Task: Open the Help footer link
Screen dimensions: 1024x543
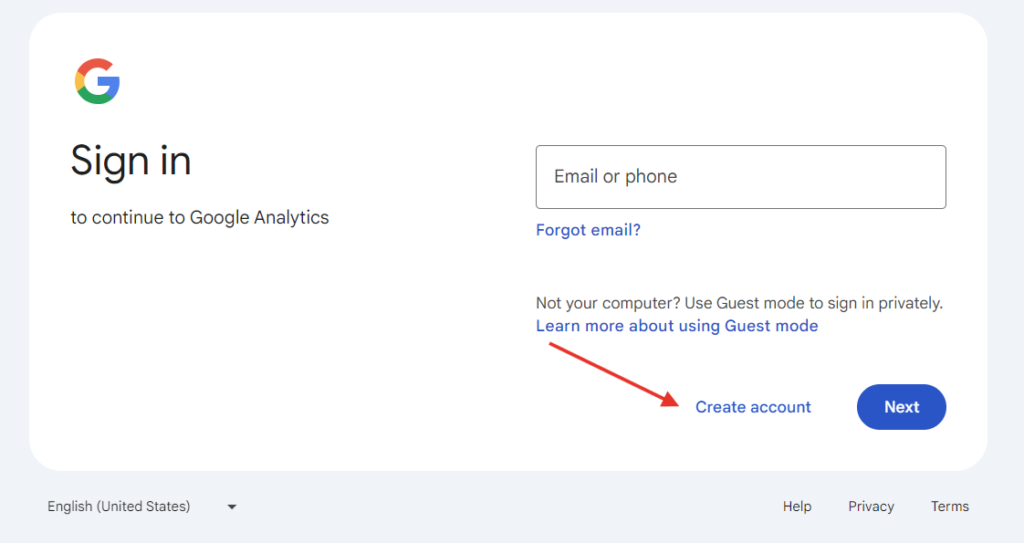Action: 797,506
